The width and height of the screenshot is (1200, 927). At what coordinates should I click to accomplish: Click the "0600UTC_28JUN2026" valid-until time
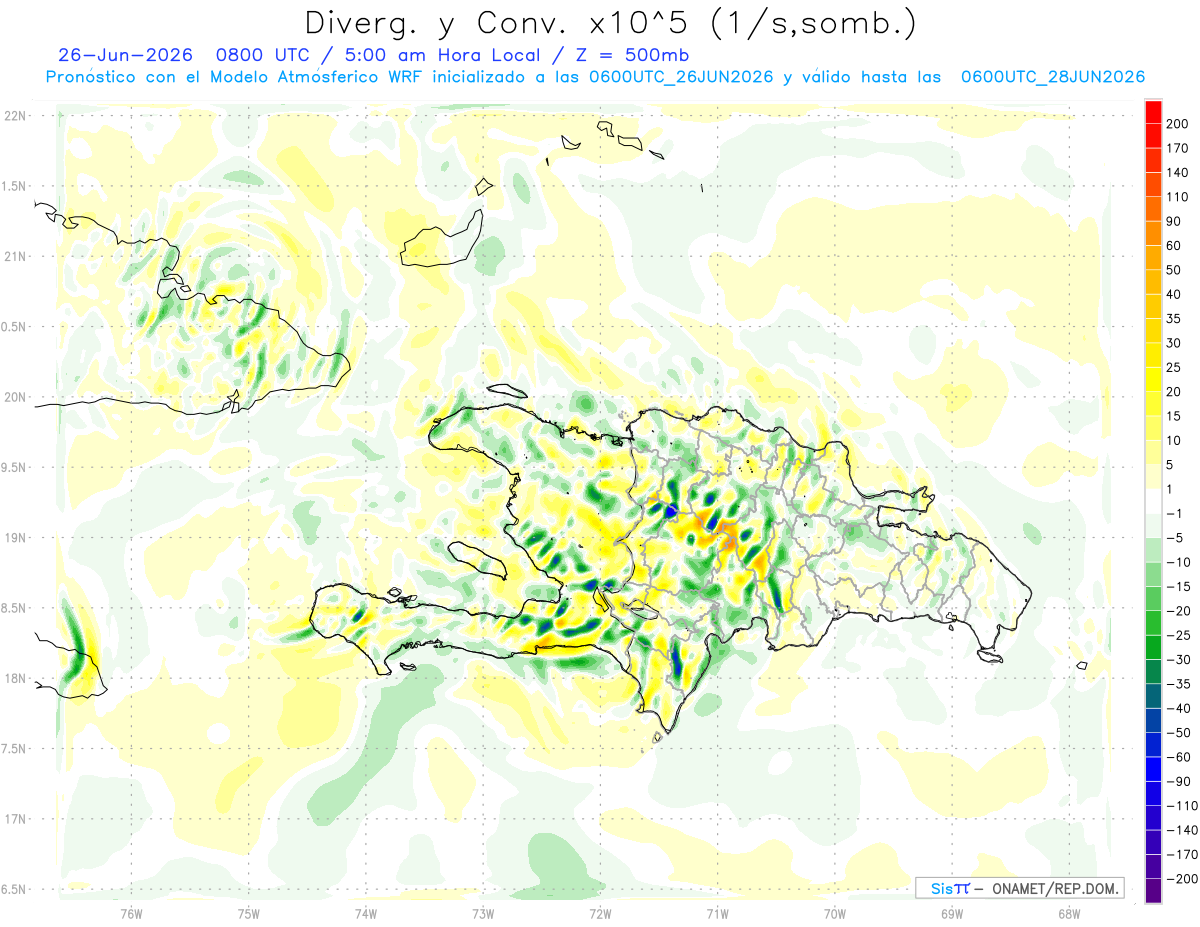[x=1052, y=77]
